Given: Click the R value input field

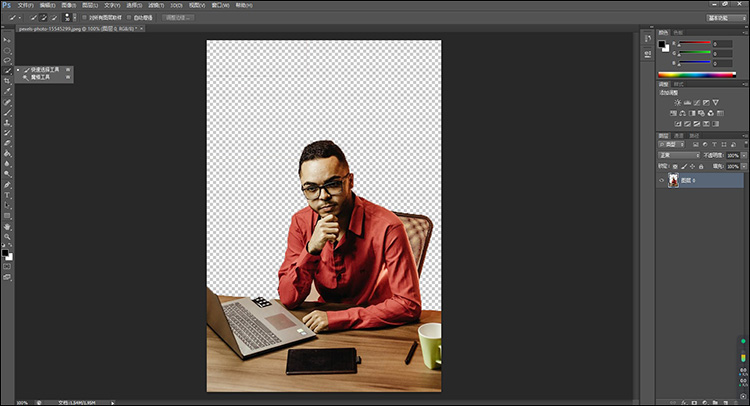Looking at the screenshot, I should 722,44.
